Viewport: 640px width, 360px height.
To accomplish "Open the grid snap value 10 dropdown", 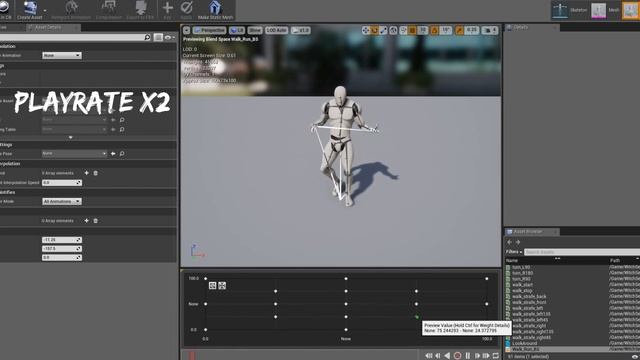I will [x=422, y=30].
